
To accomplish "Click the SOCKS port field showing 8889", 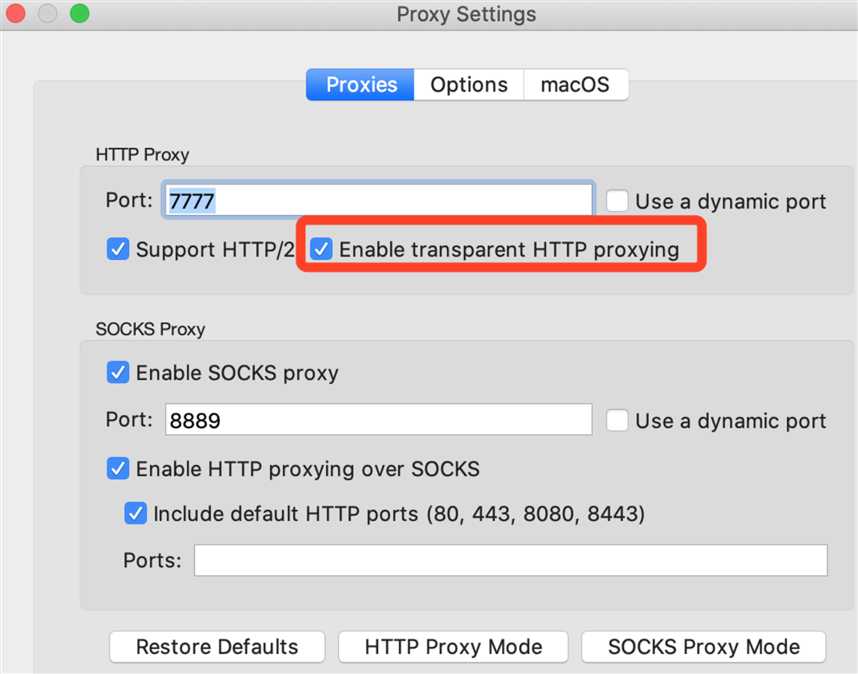I will 378,420.
